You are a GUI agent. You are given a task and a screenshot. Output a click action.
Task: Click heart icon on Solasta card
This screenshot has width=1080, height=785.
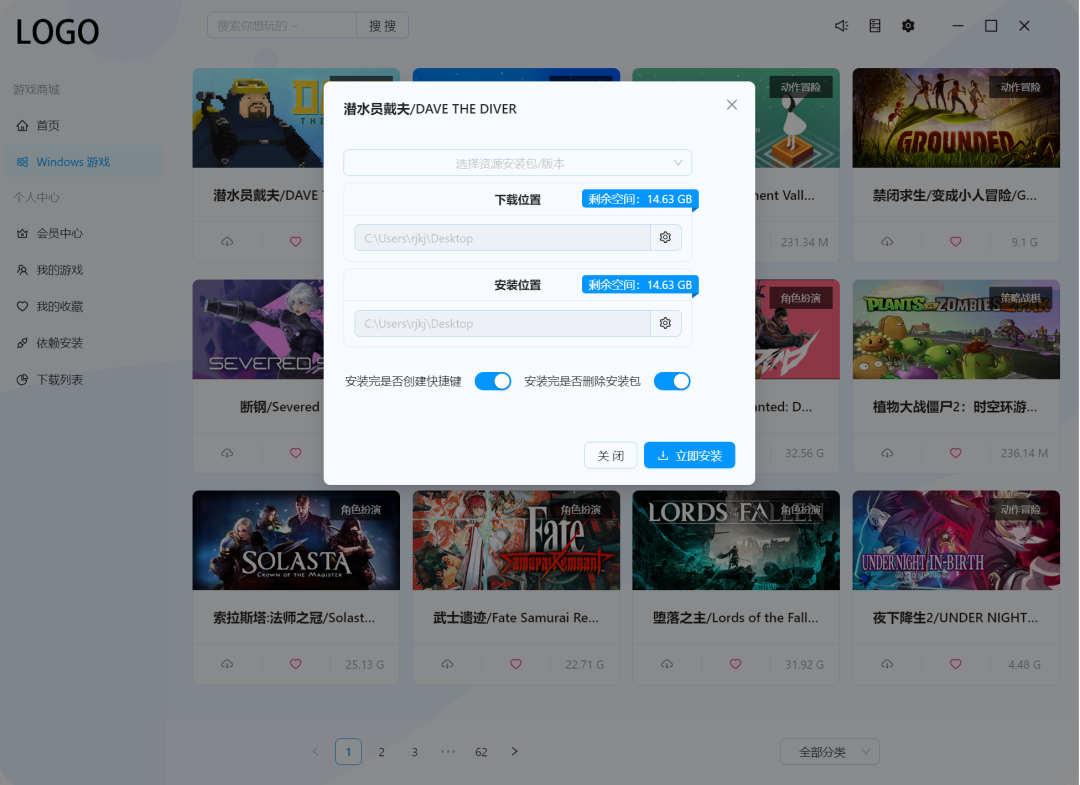coord(295,664)
